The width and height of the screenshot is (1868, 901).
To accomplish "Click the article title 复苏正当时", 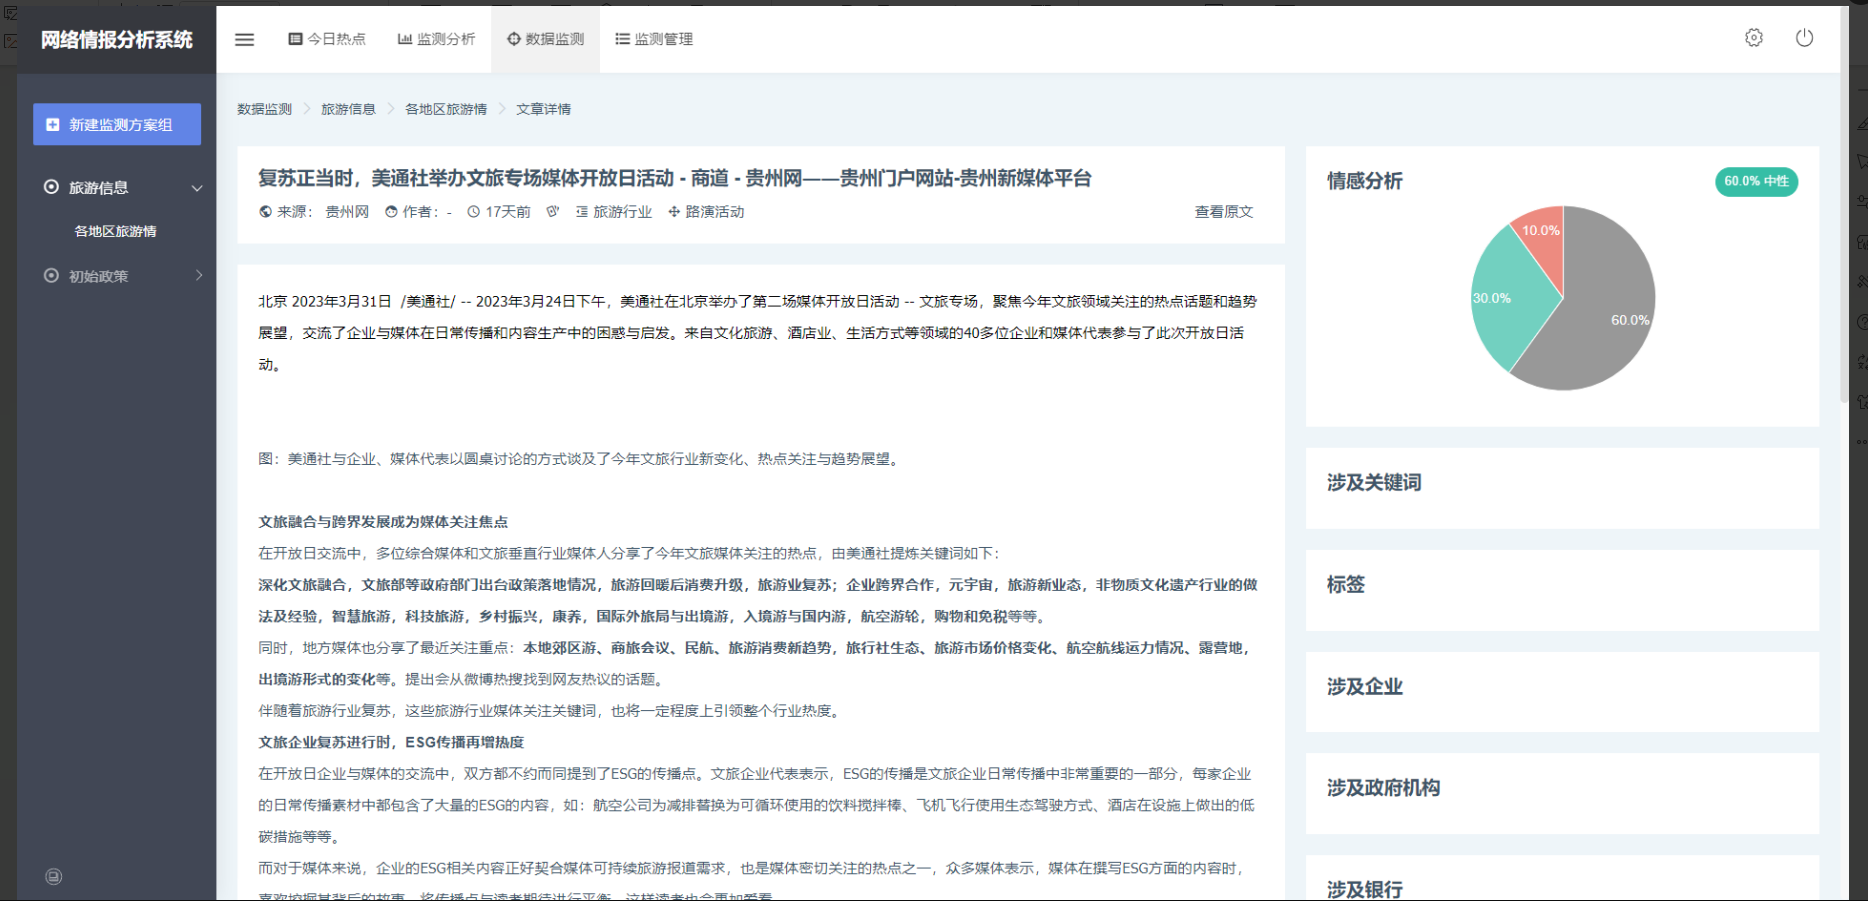I will (675, 178).
